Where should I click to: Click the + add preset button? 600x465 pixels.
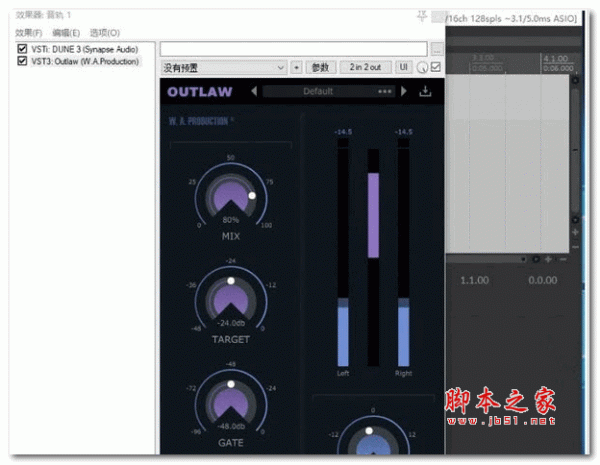coord(296,67)
